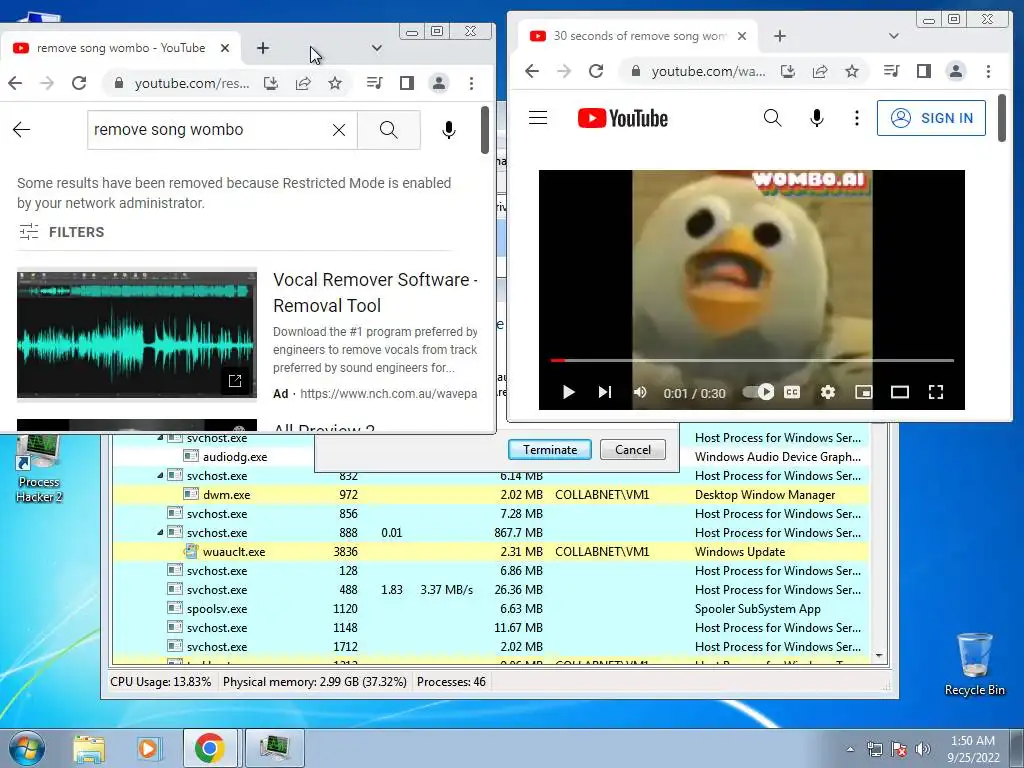This screenshot has height=768, width=1024.
Task: Go to YouTube home via logo
Action: click(623, 118)
